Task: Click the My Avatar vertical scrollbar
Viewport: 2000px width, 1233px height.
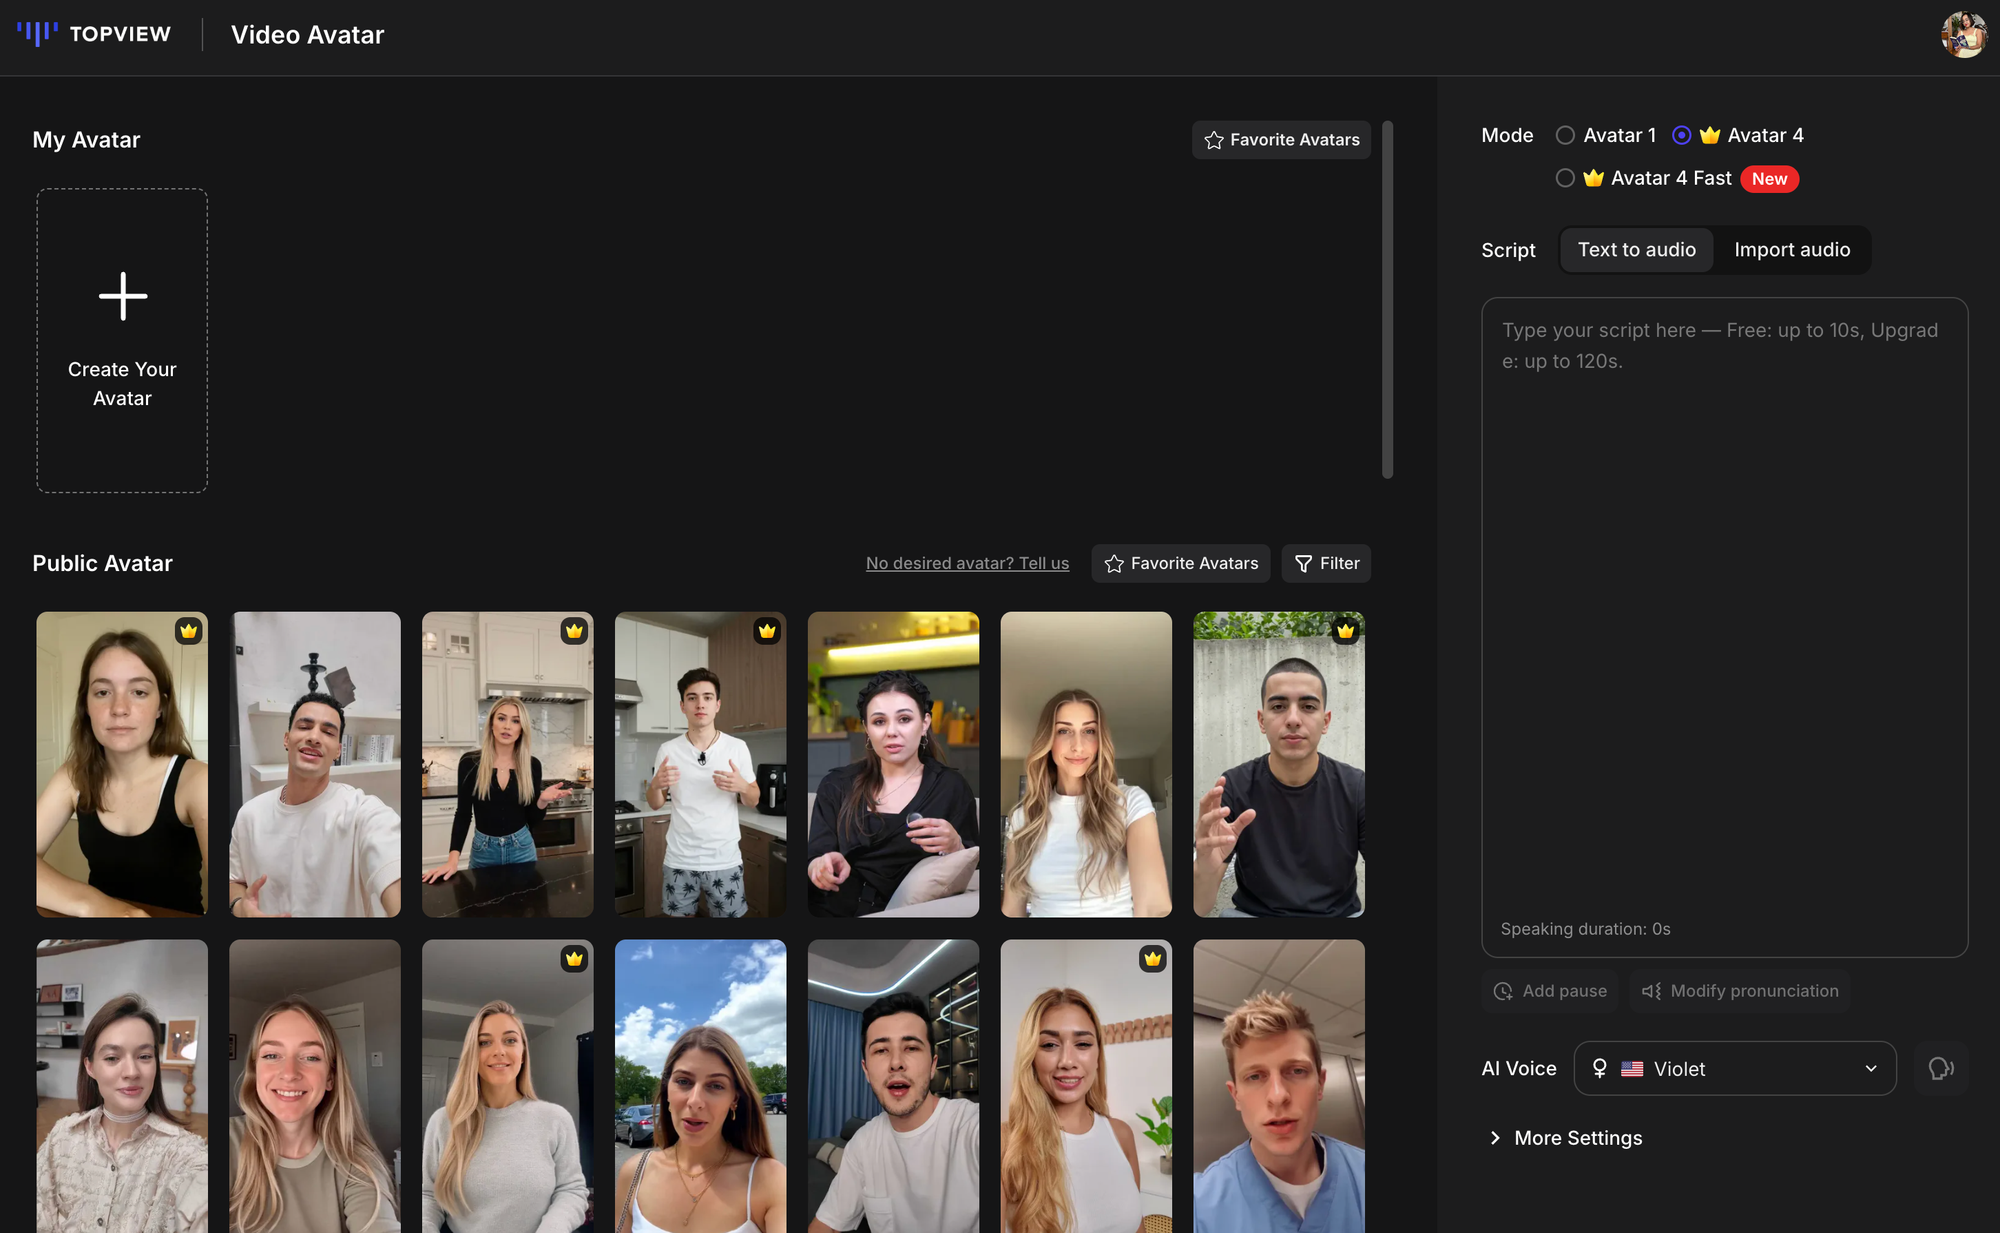Action: [x=1387, y=300]
